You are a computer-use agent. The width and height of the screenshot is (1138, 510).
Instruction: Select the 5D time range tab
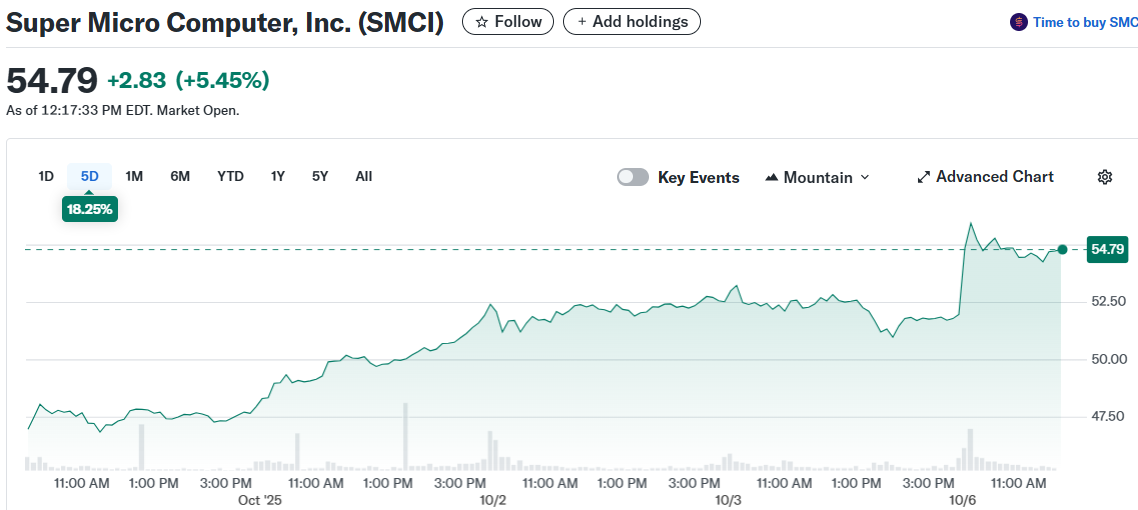pos(90,176)
